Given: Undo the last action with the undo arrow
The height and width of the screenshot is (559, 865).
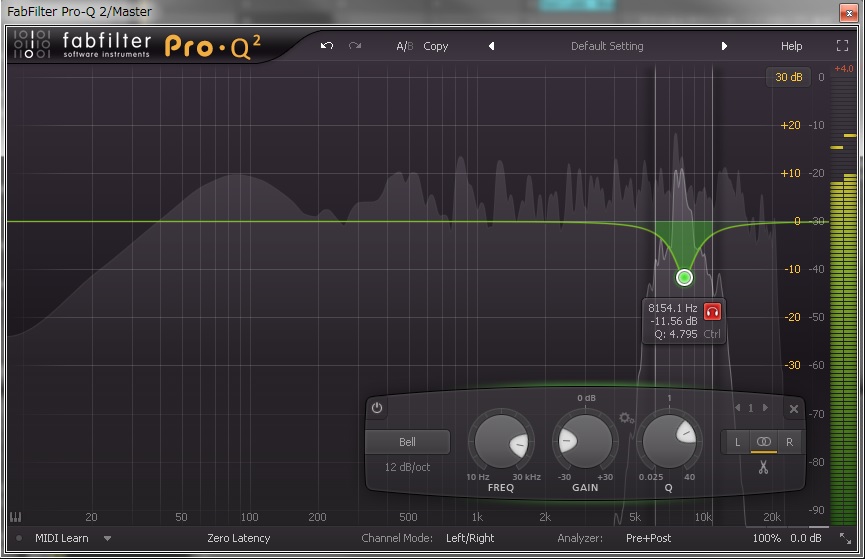Looking at the screenshot, I should click(x=327, y=46).
